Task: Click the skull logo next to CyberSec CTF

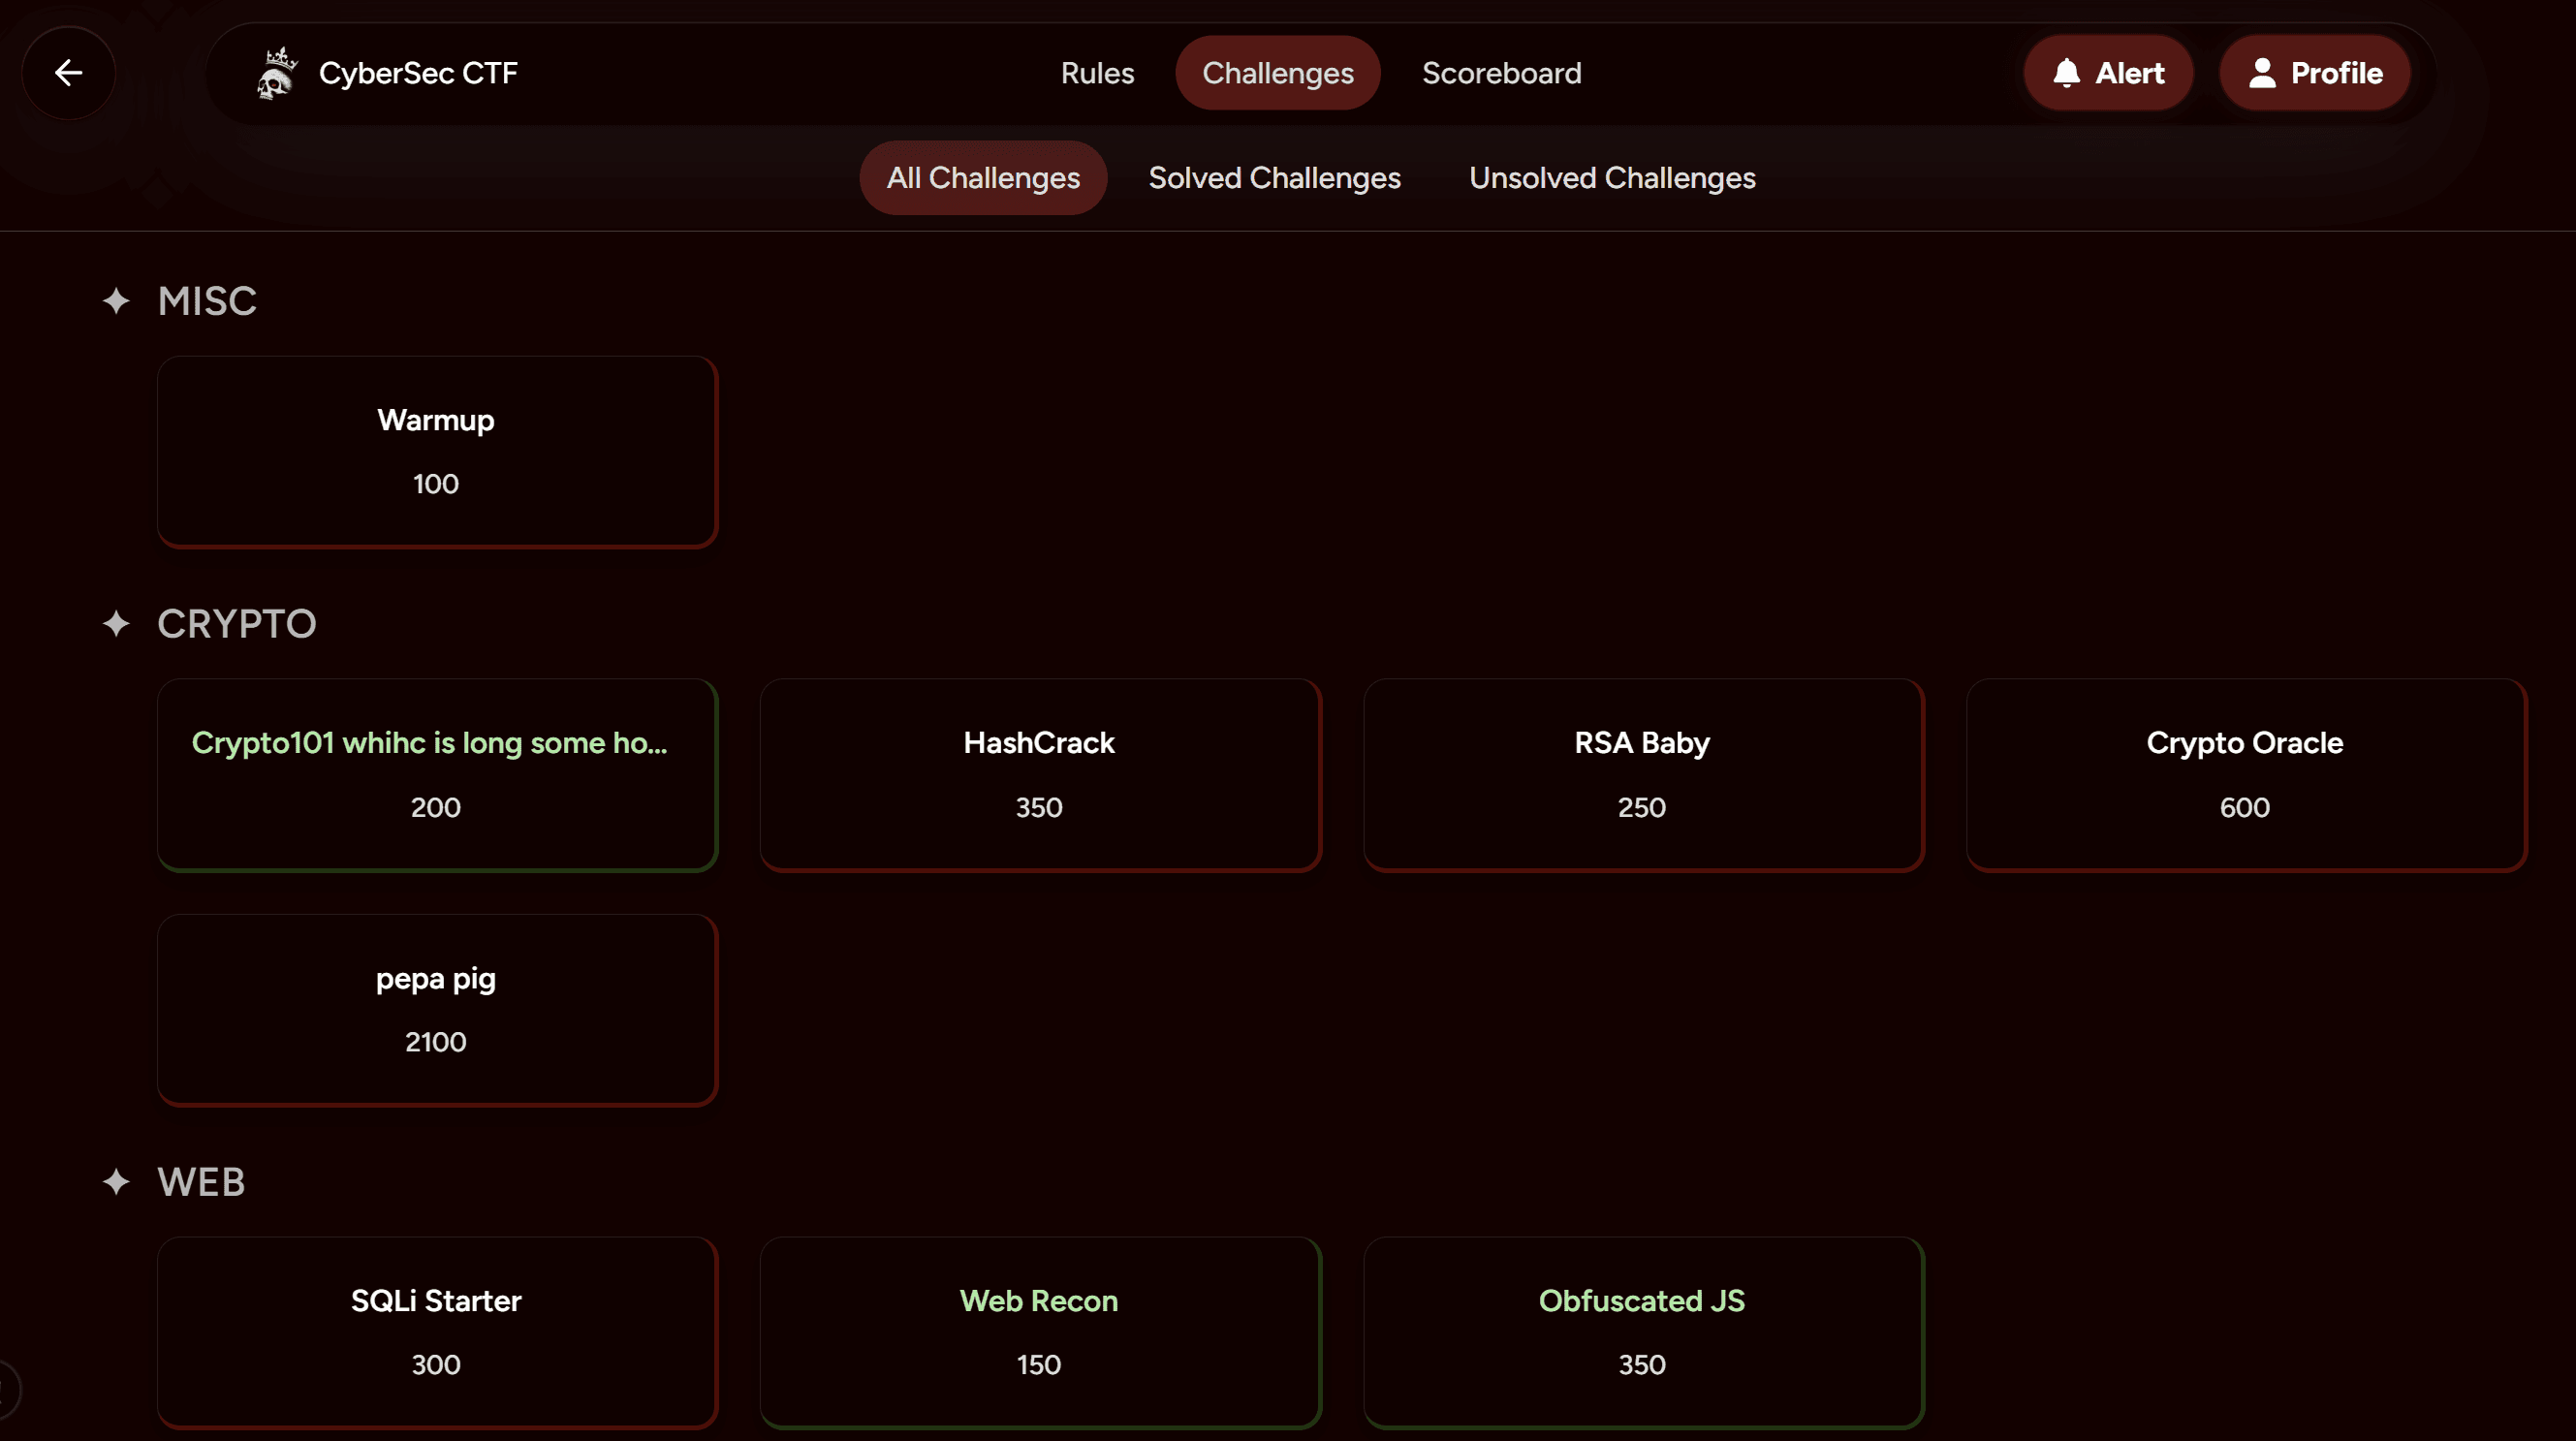Action: point(275,72)
